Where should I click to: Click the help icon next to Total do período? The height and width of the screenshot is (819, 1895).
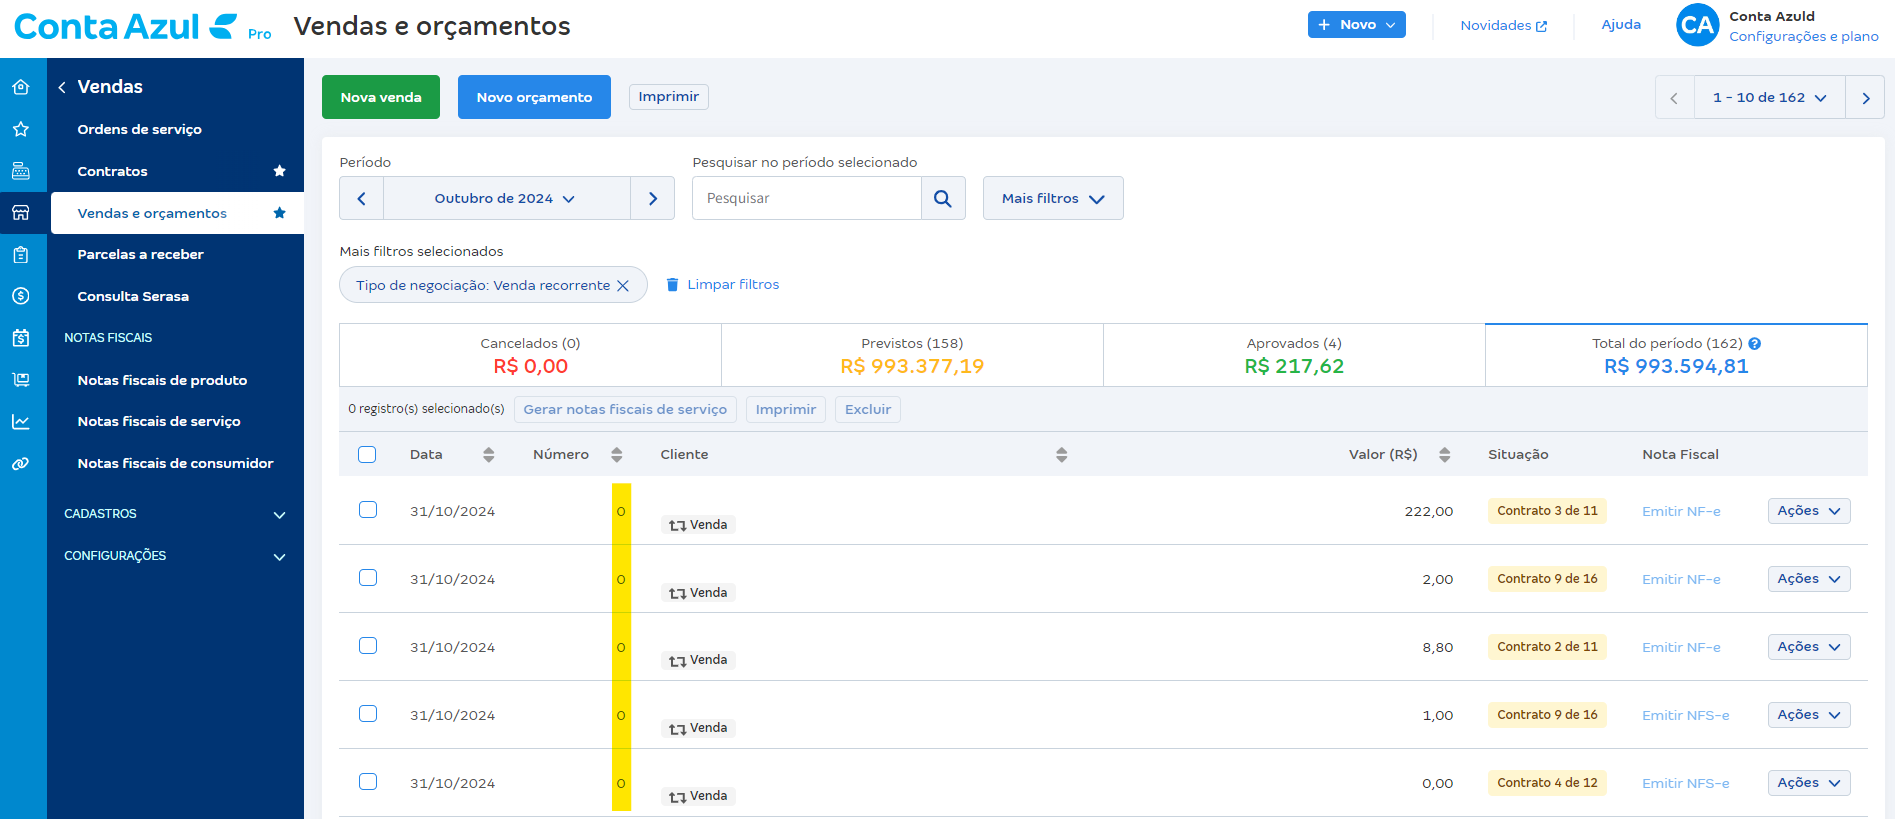tap(1755, 344)
